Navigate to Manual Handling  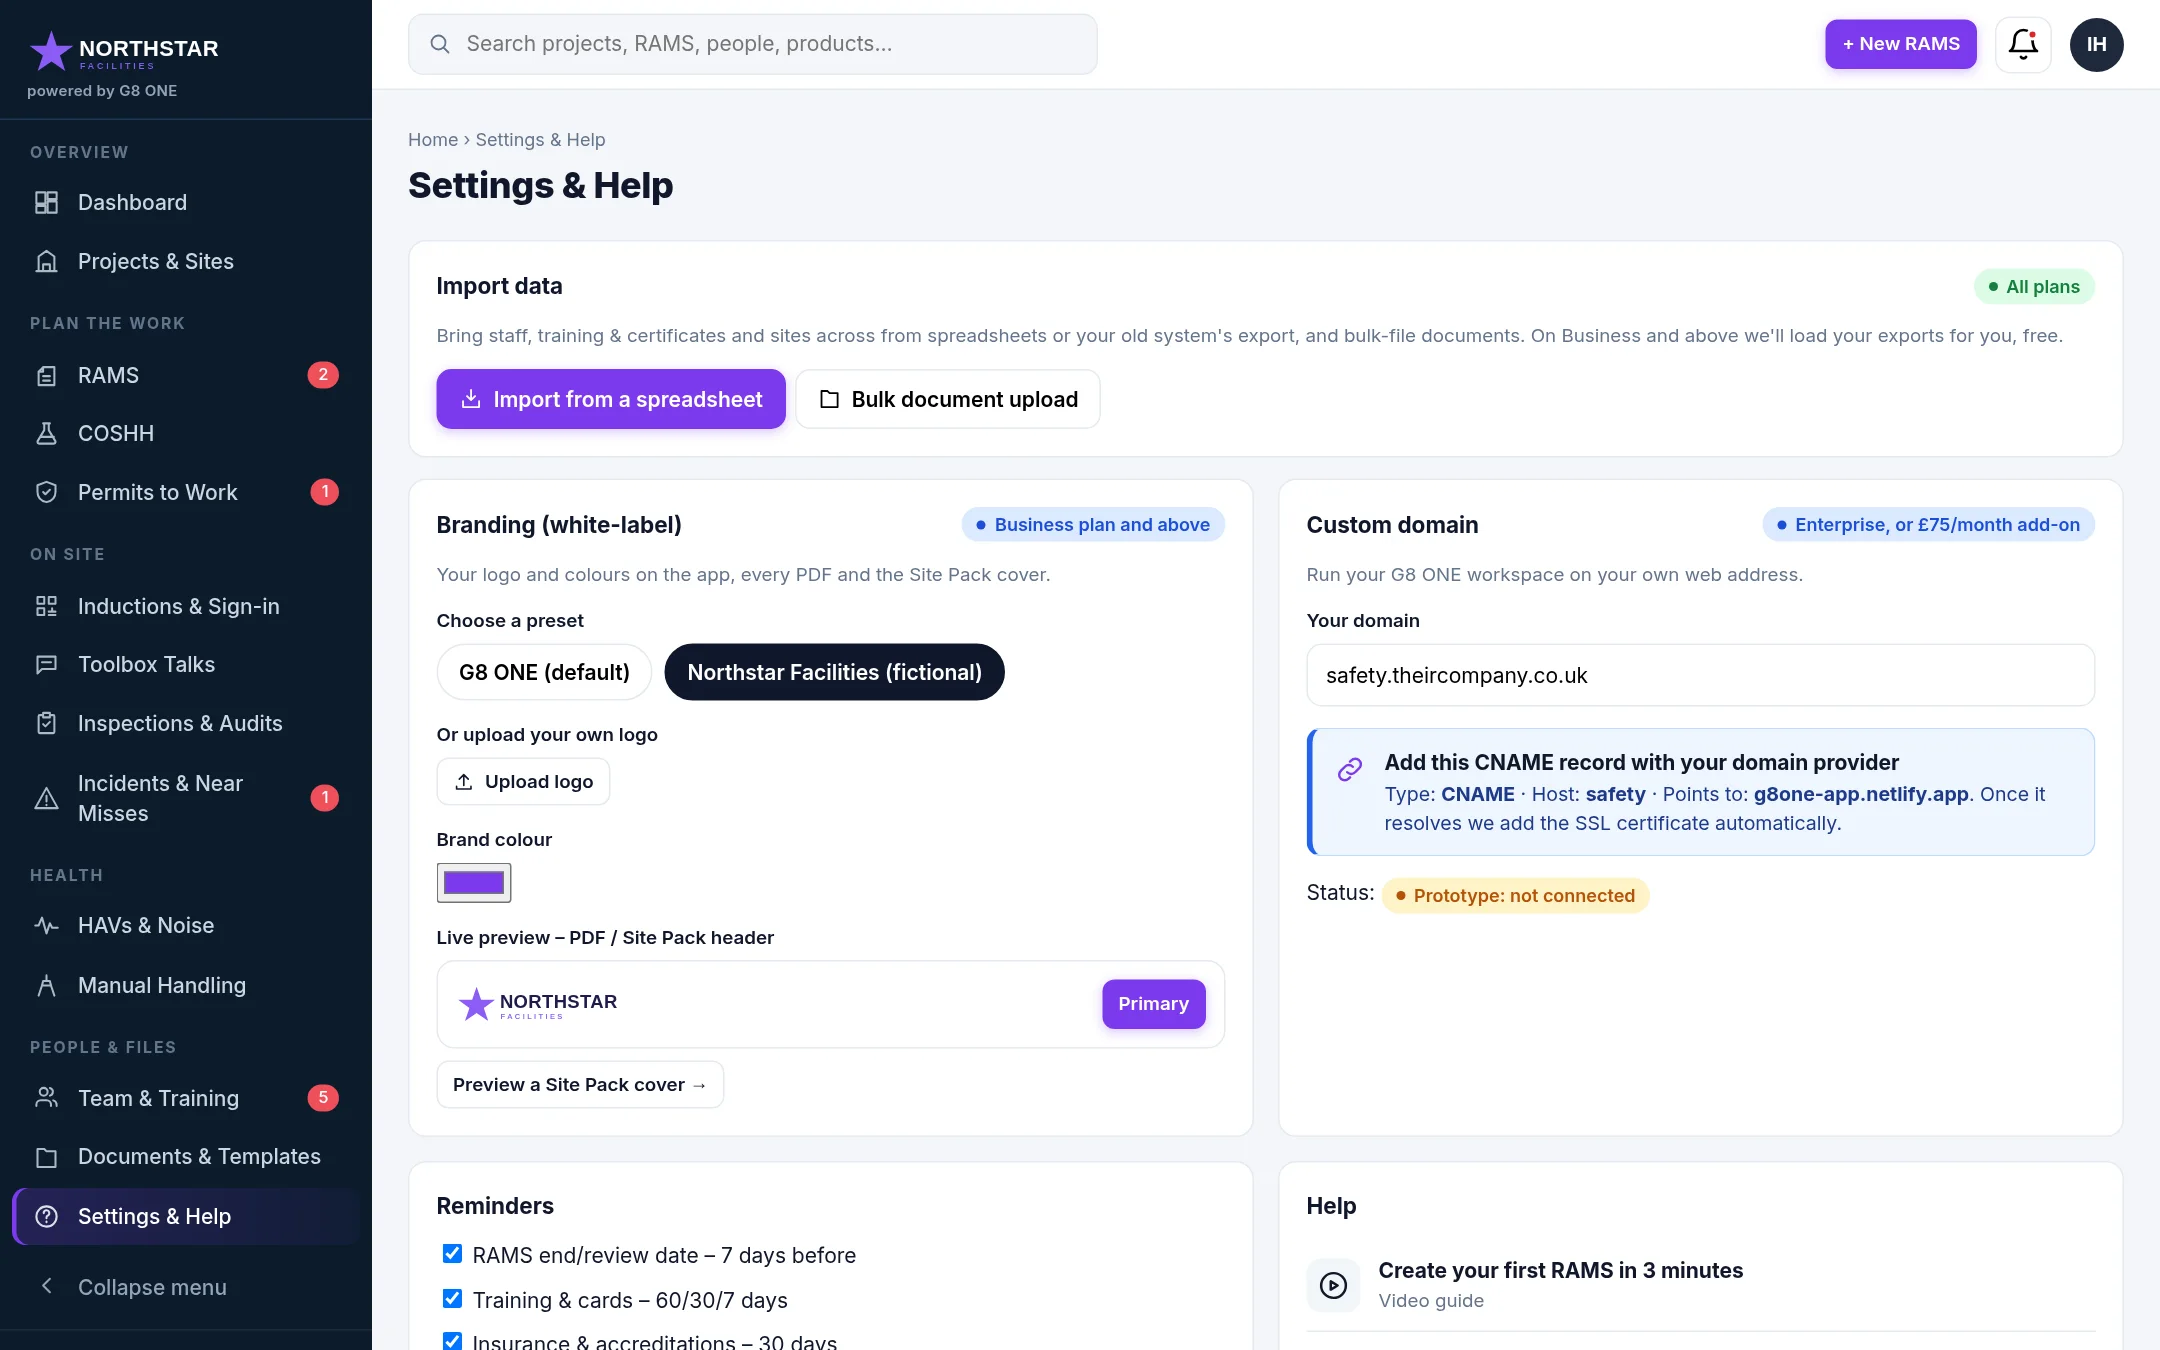tap(186, 985)
